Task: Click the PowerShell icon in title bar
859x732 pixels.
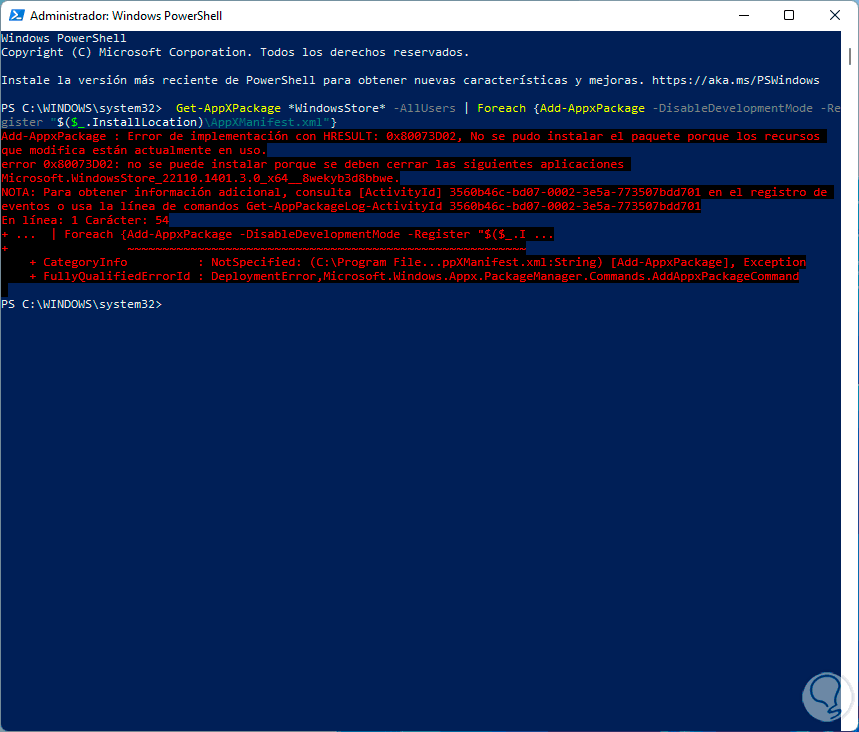Action: coord(16,15)
